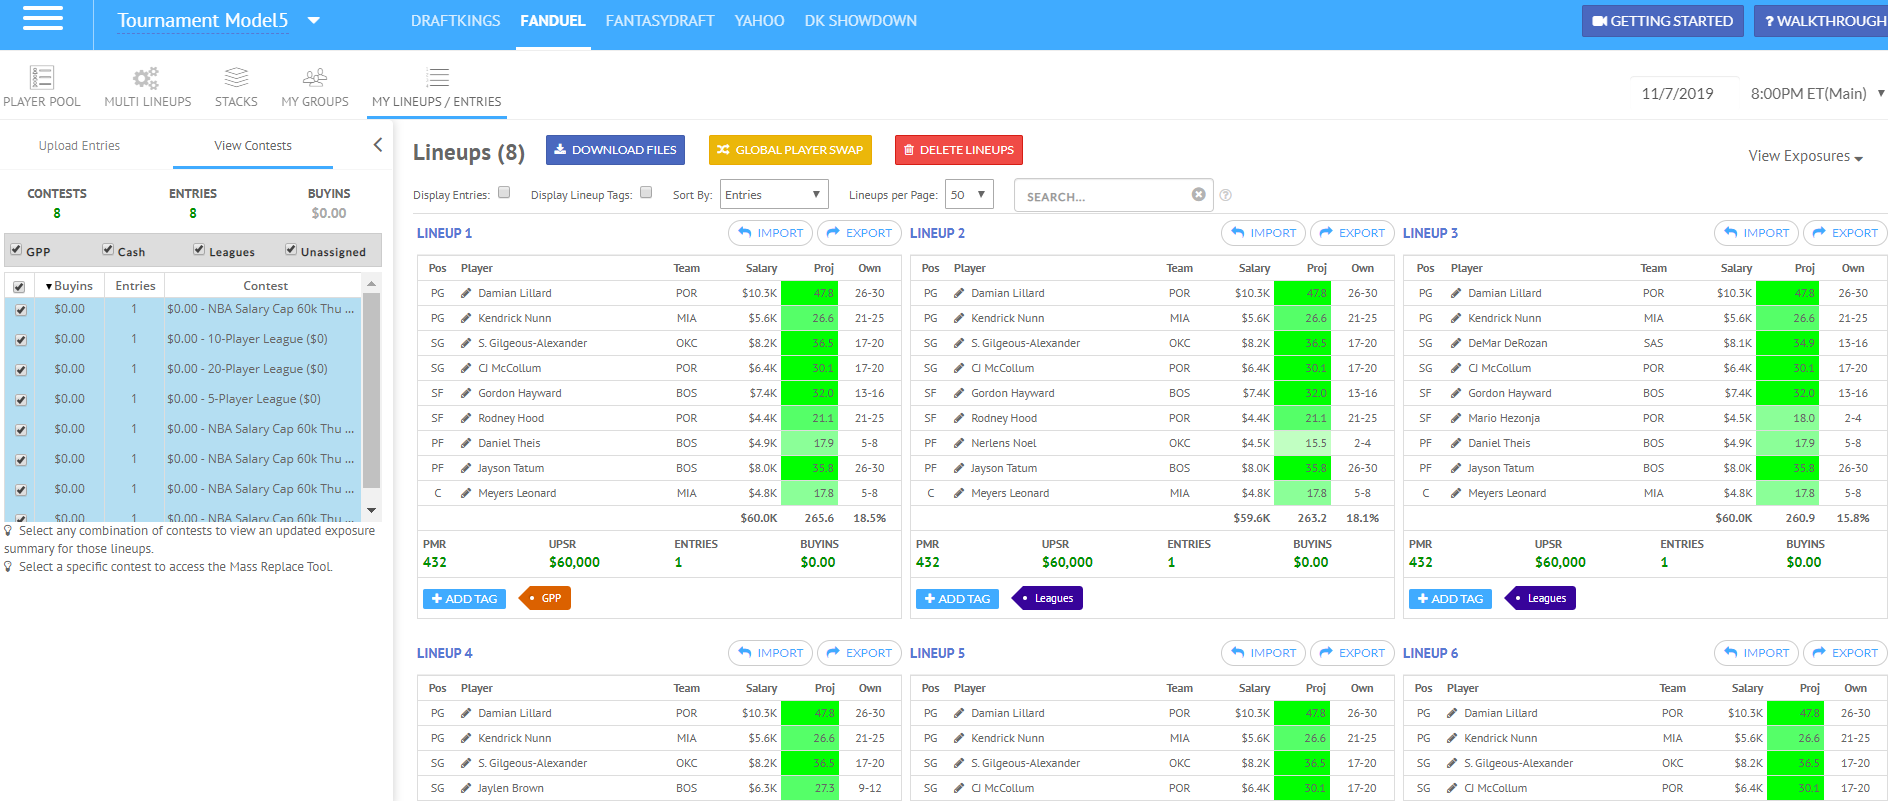
Task: Open the Sort By dropdown
Action: pos(774,194)
